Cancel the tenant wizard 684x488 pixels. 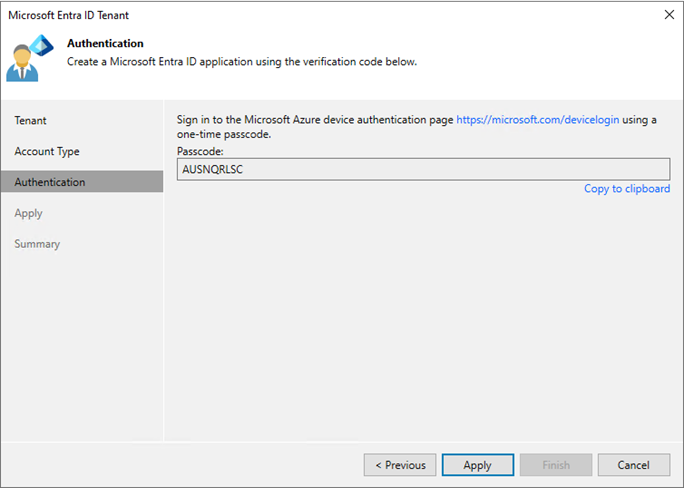(x=634, y=465)
